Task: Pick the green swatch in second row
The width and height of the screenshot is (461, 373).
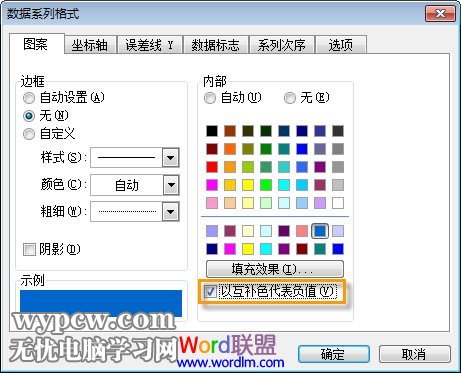Action: (x=266, y=149)
